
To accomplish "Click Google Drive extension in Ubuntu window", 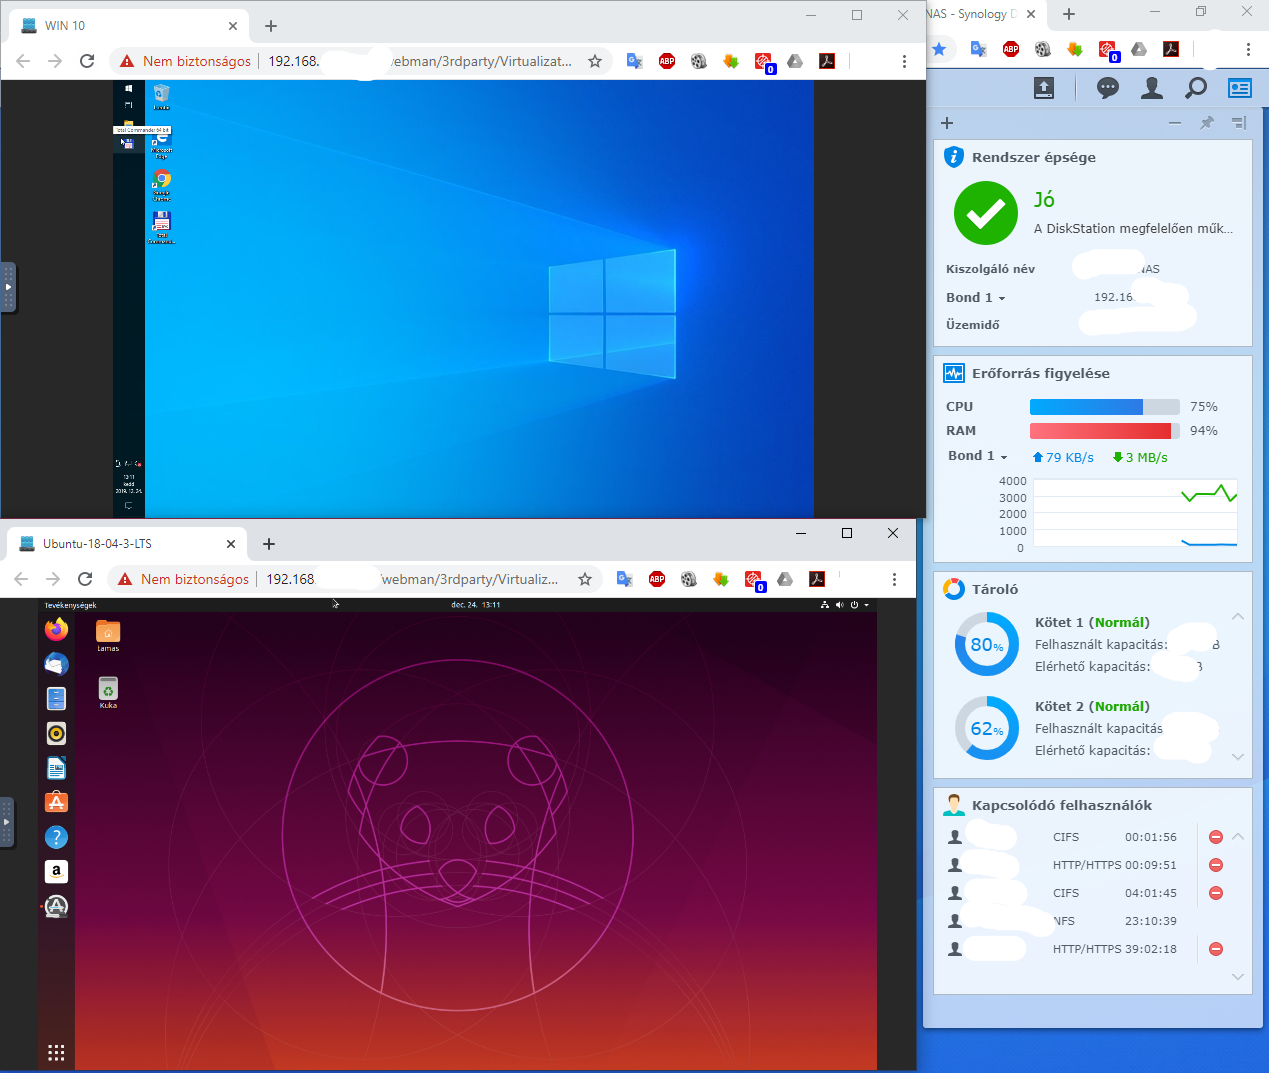I will click(x=785, y=579).
